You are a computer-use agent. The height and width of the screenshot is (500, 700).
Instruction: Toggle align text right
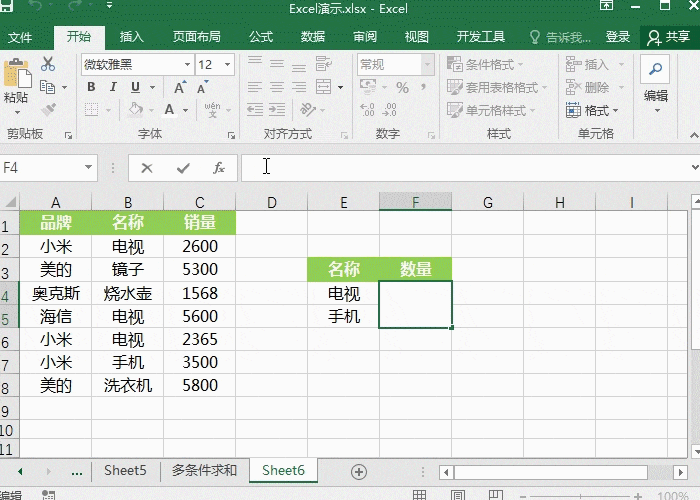point(299,87)
